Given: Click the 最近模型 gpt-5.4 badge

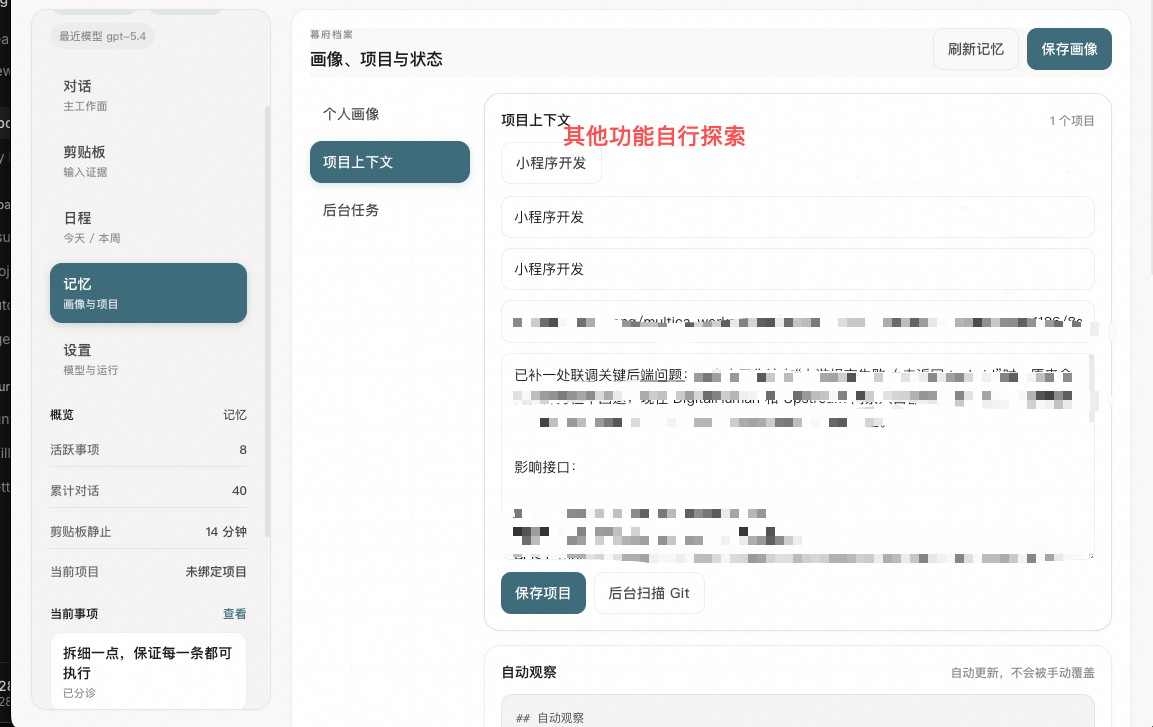Looking at the screenshot, I should pos(102,37).
